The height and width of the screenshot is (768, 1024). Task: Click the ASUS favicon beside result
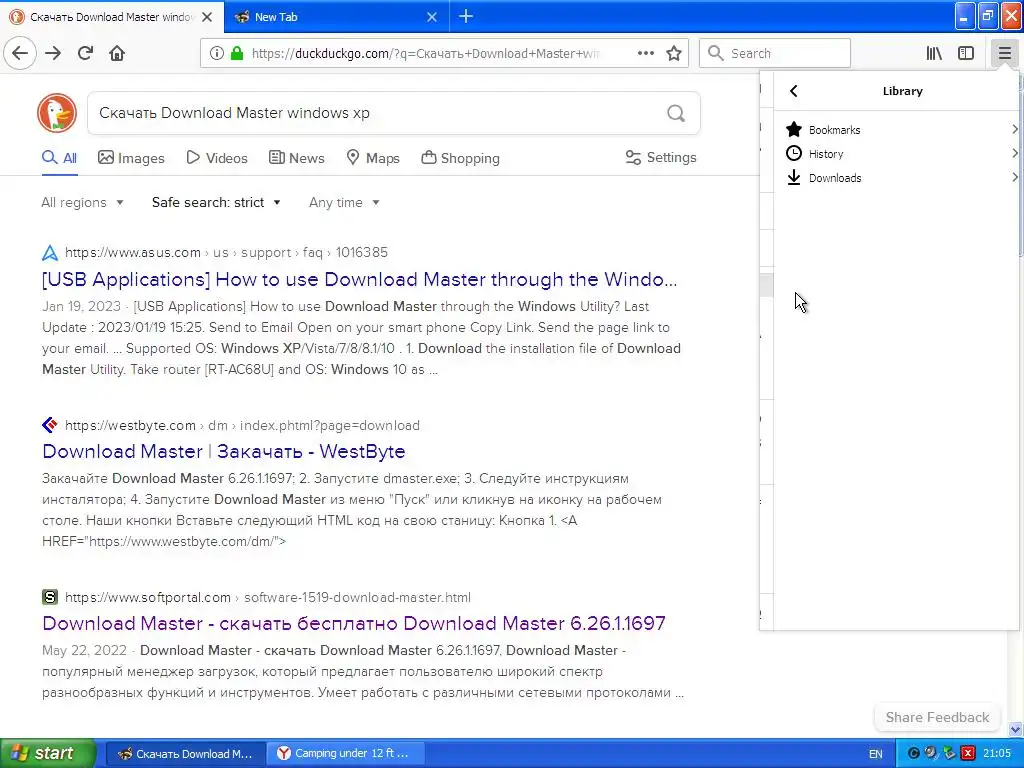pos(50,252)
